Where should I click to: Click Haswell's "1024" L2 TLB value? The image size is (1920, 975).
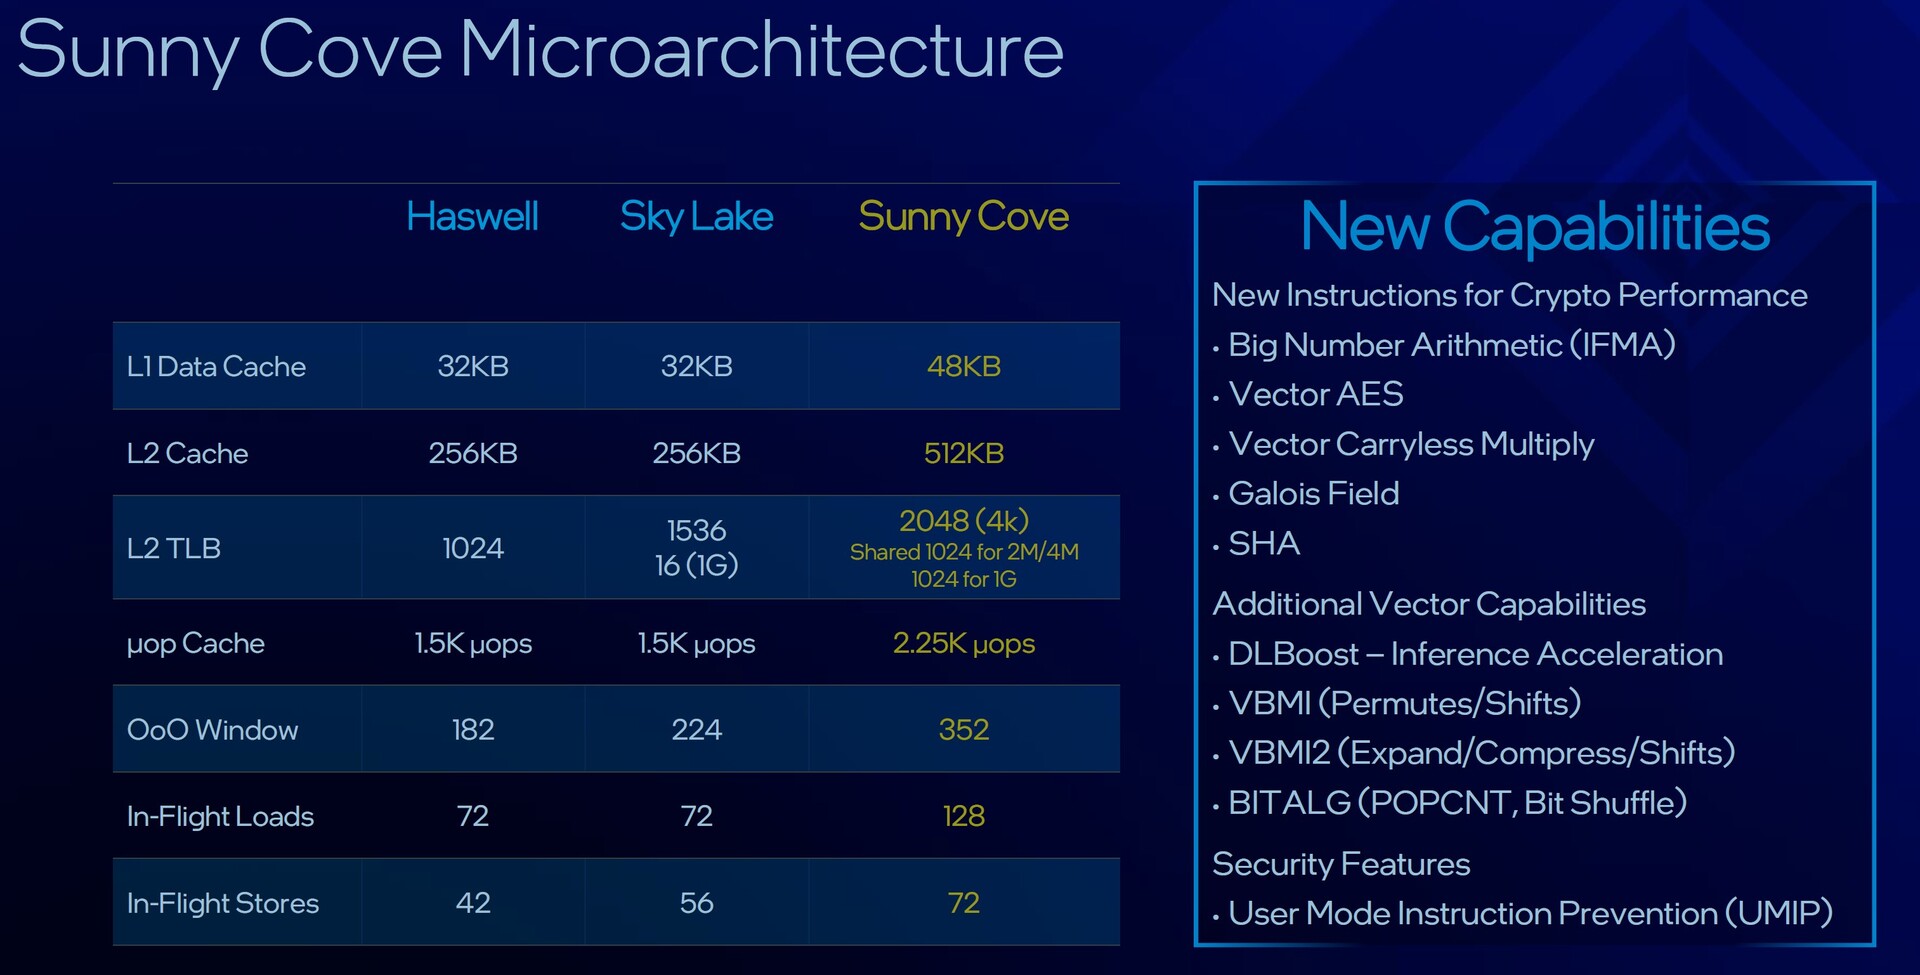coord(473,548)
